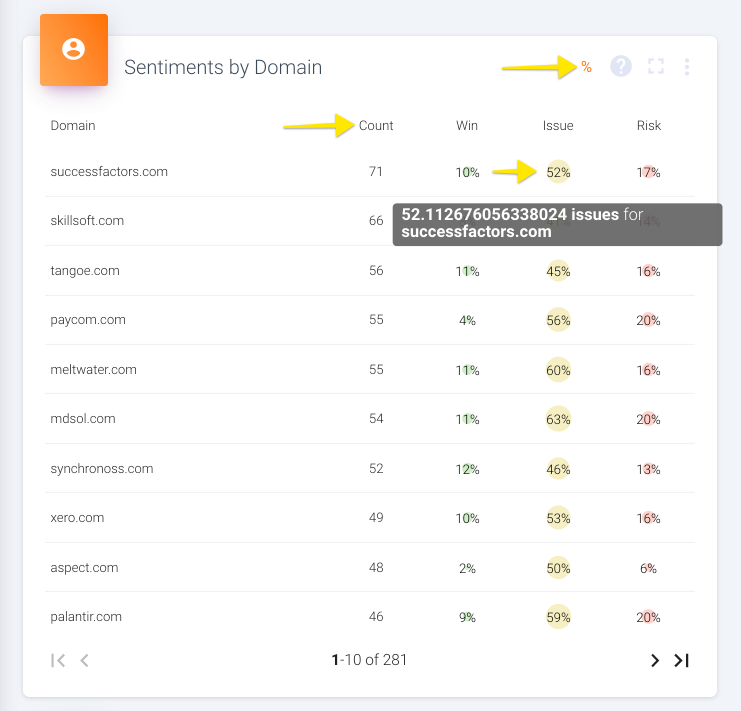Click the 9% win value for palantir.com
The width and height of the screenshot is (741, 711).
(x=467, y=617)
